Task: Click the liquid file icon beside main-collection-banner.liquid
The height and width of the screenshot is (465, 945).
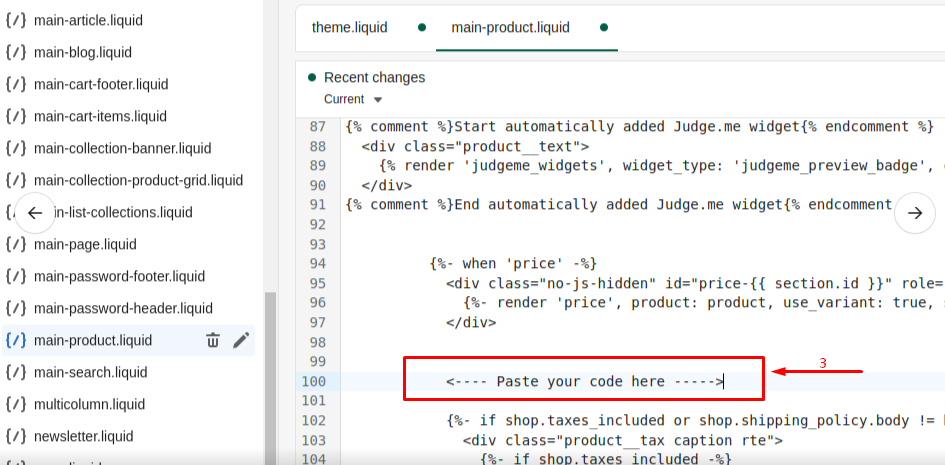Action: [x=16, y=148]
